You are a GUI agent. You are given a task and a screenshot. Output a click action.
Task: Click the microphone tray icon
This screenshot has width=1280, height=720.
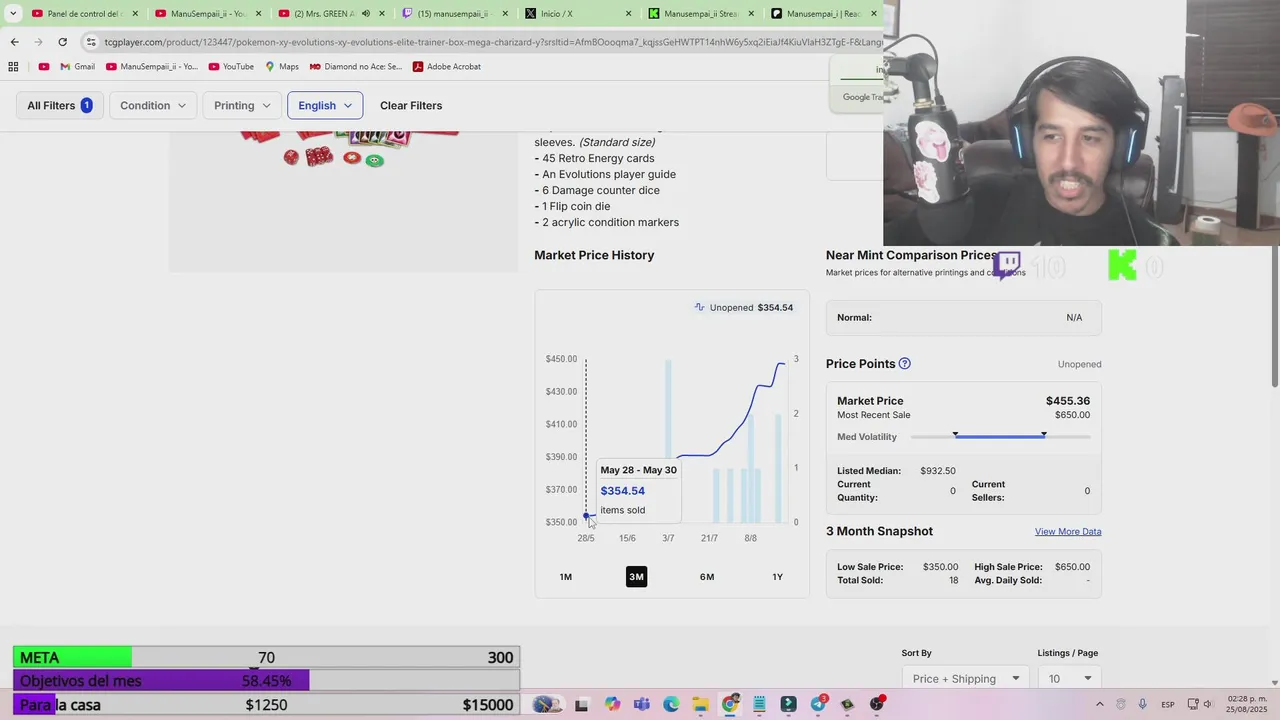pos(1142,704)
